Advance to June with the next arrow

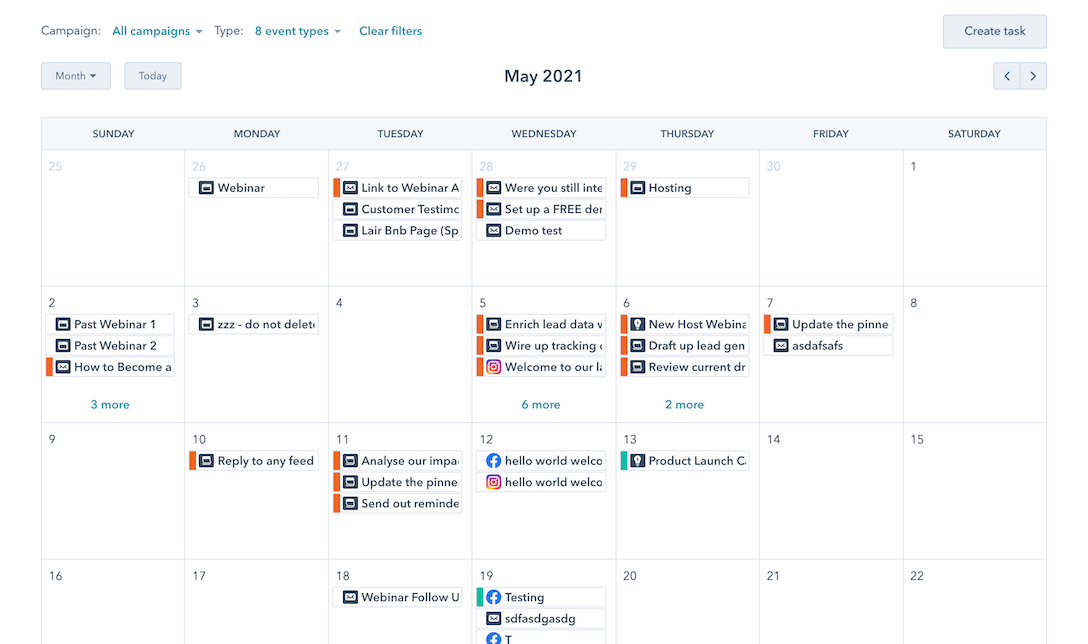(x=1033, y=75)
